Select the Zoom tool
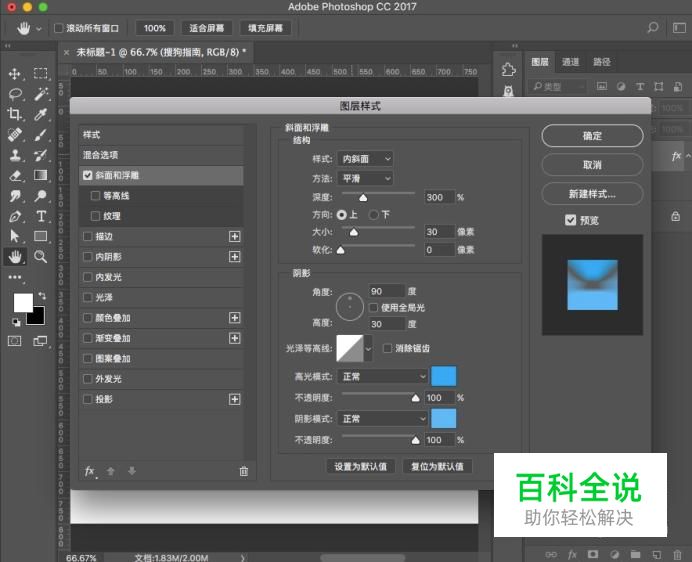The width and height of the screenshot is (692, 562). point(41,256)
